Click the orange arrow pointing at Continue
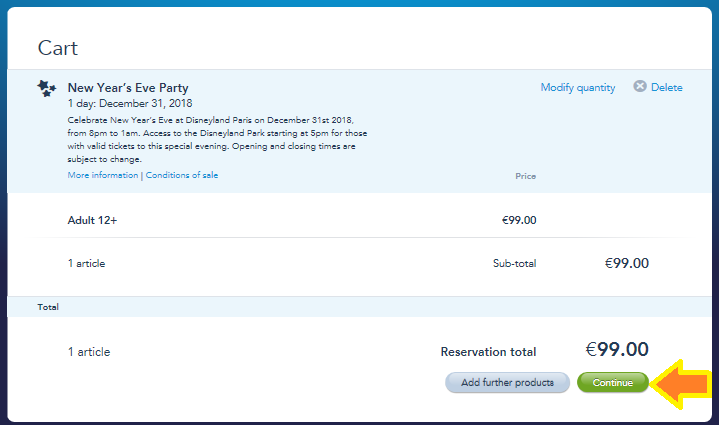 coord(680,384)
